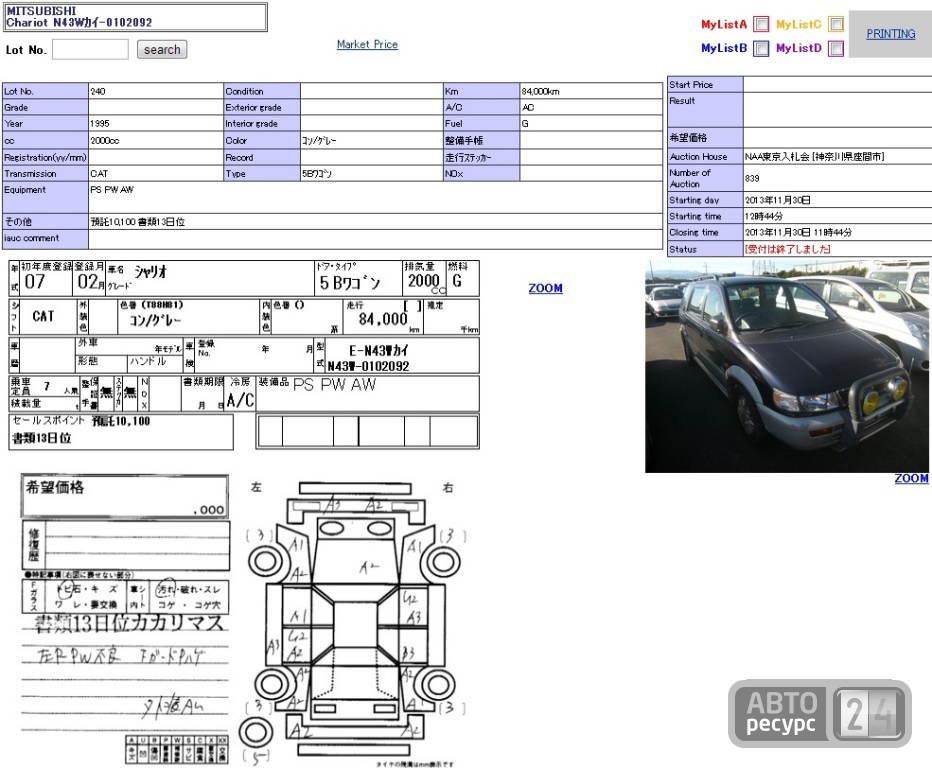
Task: Select the 'Start Price' label
Action: tap(691, 85)
